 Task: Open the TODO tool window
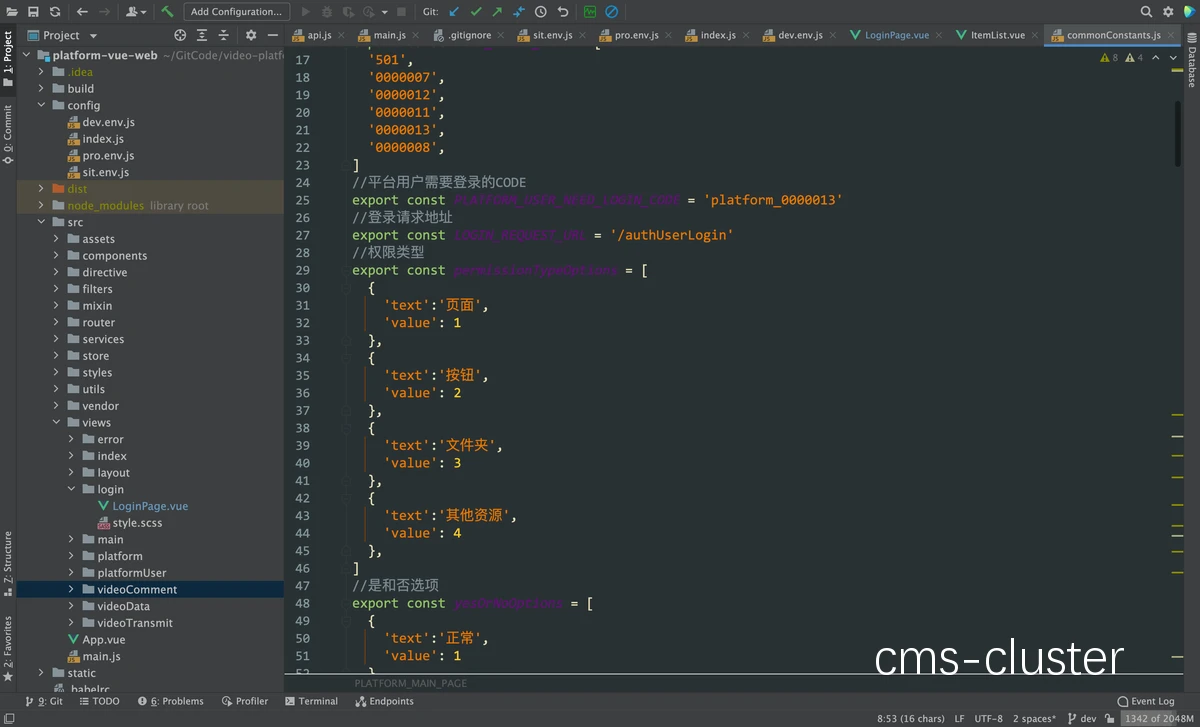[x=99, y=701]
